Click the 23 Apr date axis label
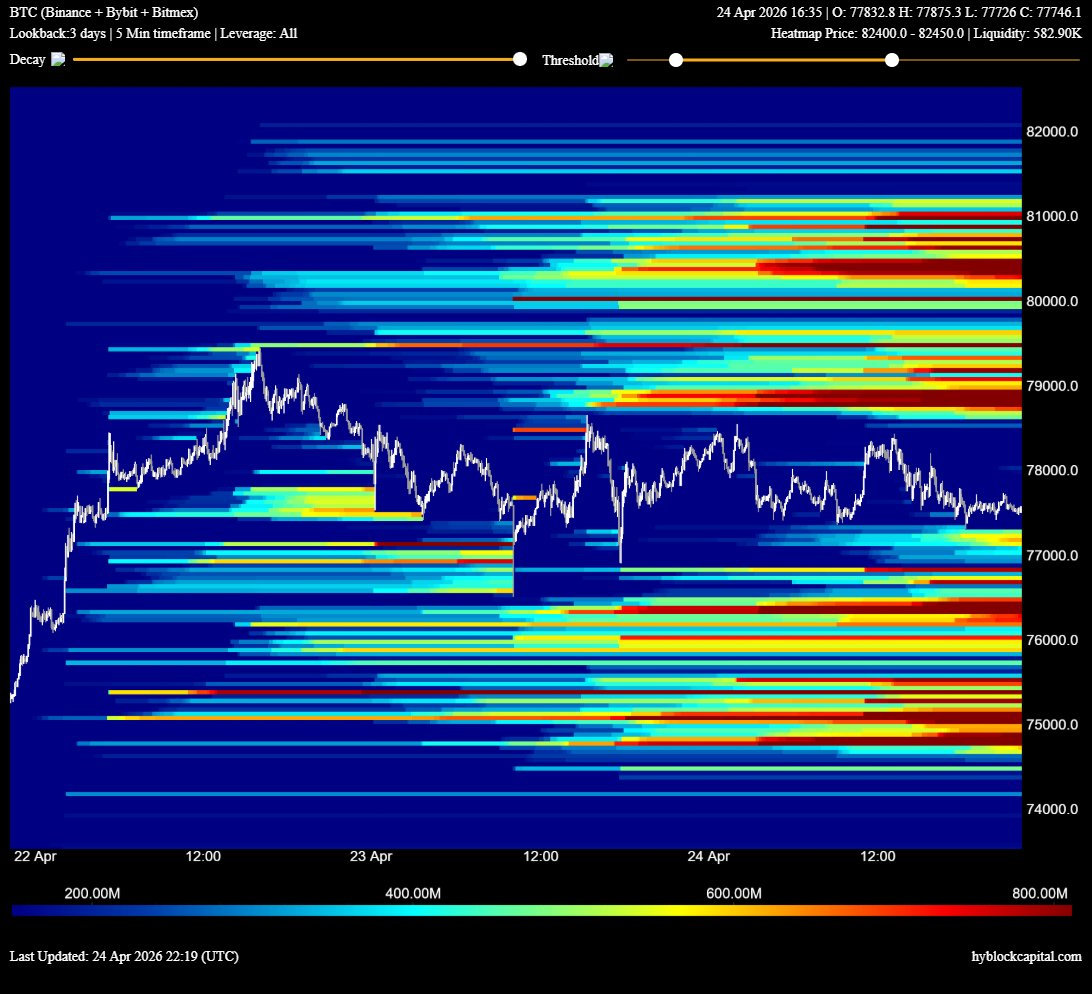Viewport: 1092px width, 994px height. (x=371, y=857)
